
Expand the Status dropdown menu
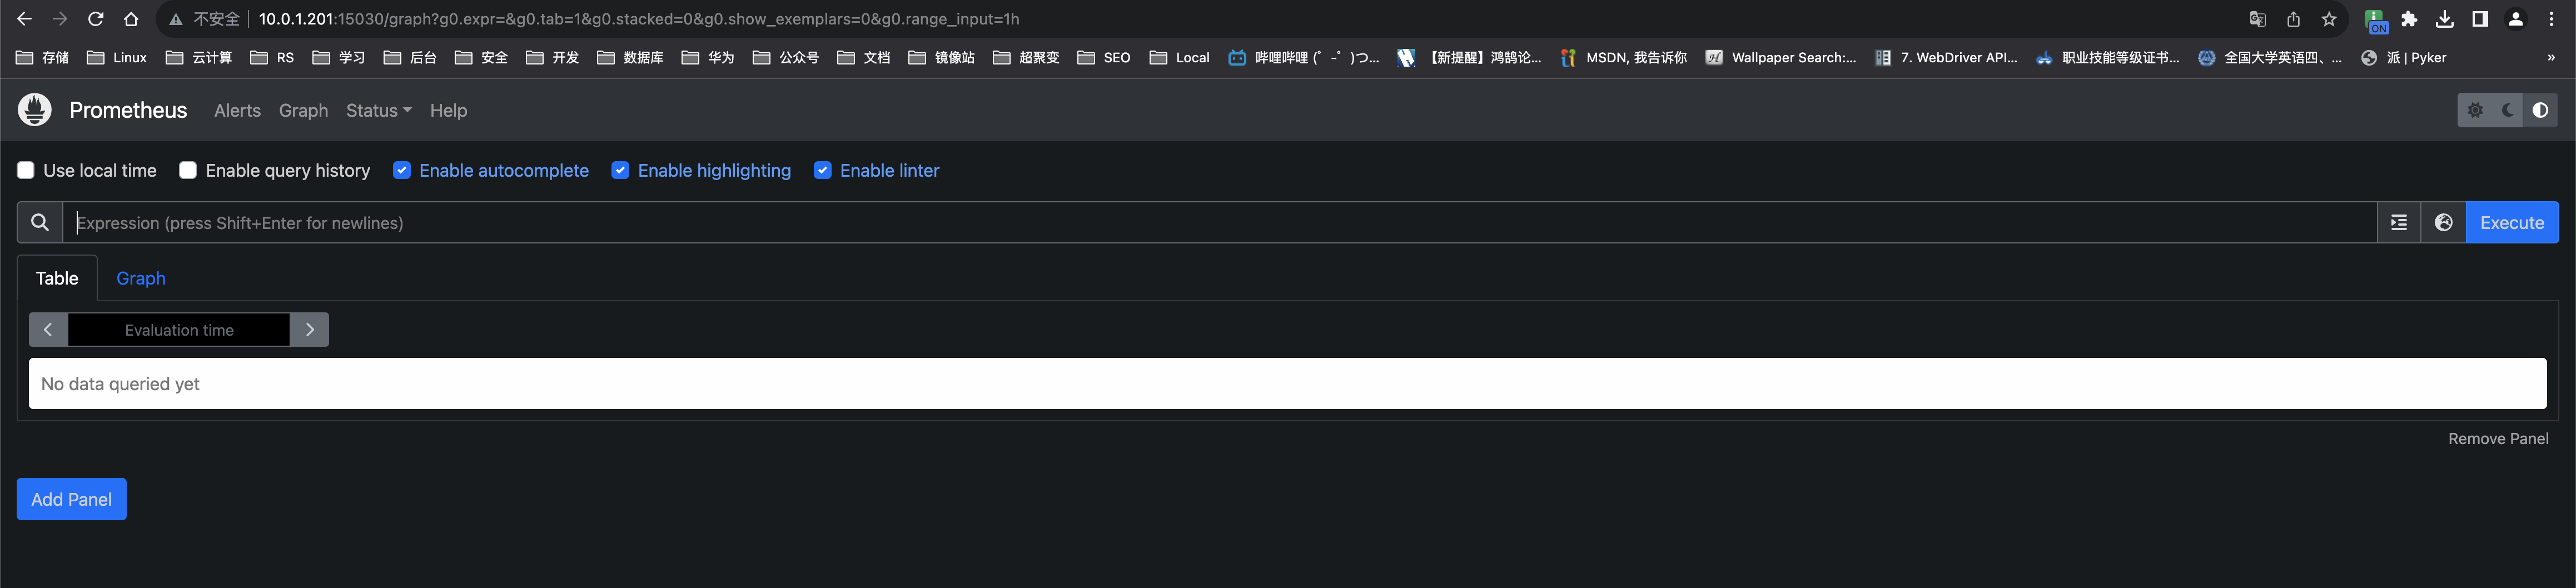tap(378, 110)
